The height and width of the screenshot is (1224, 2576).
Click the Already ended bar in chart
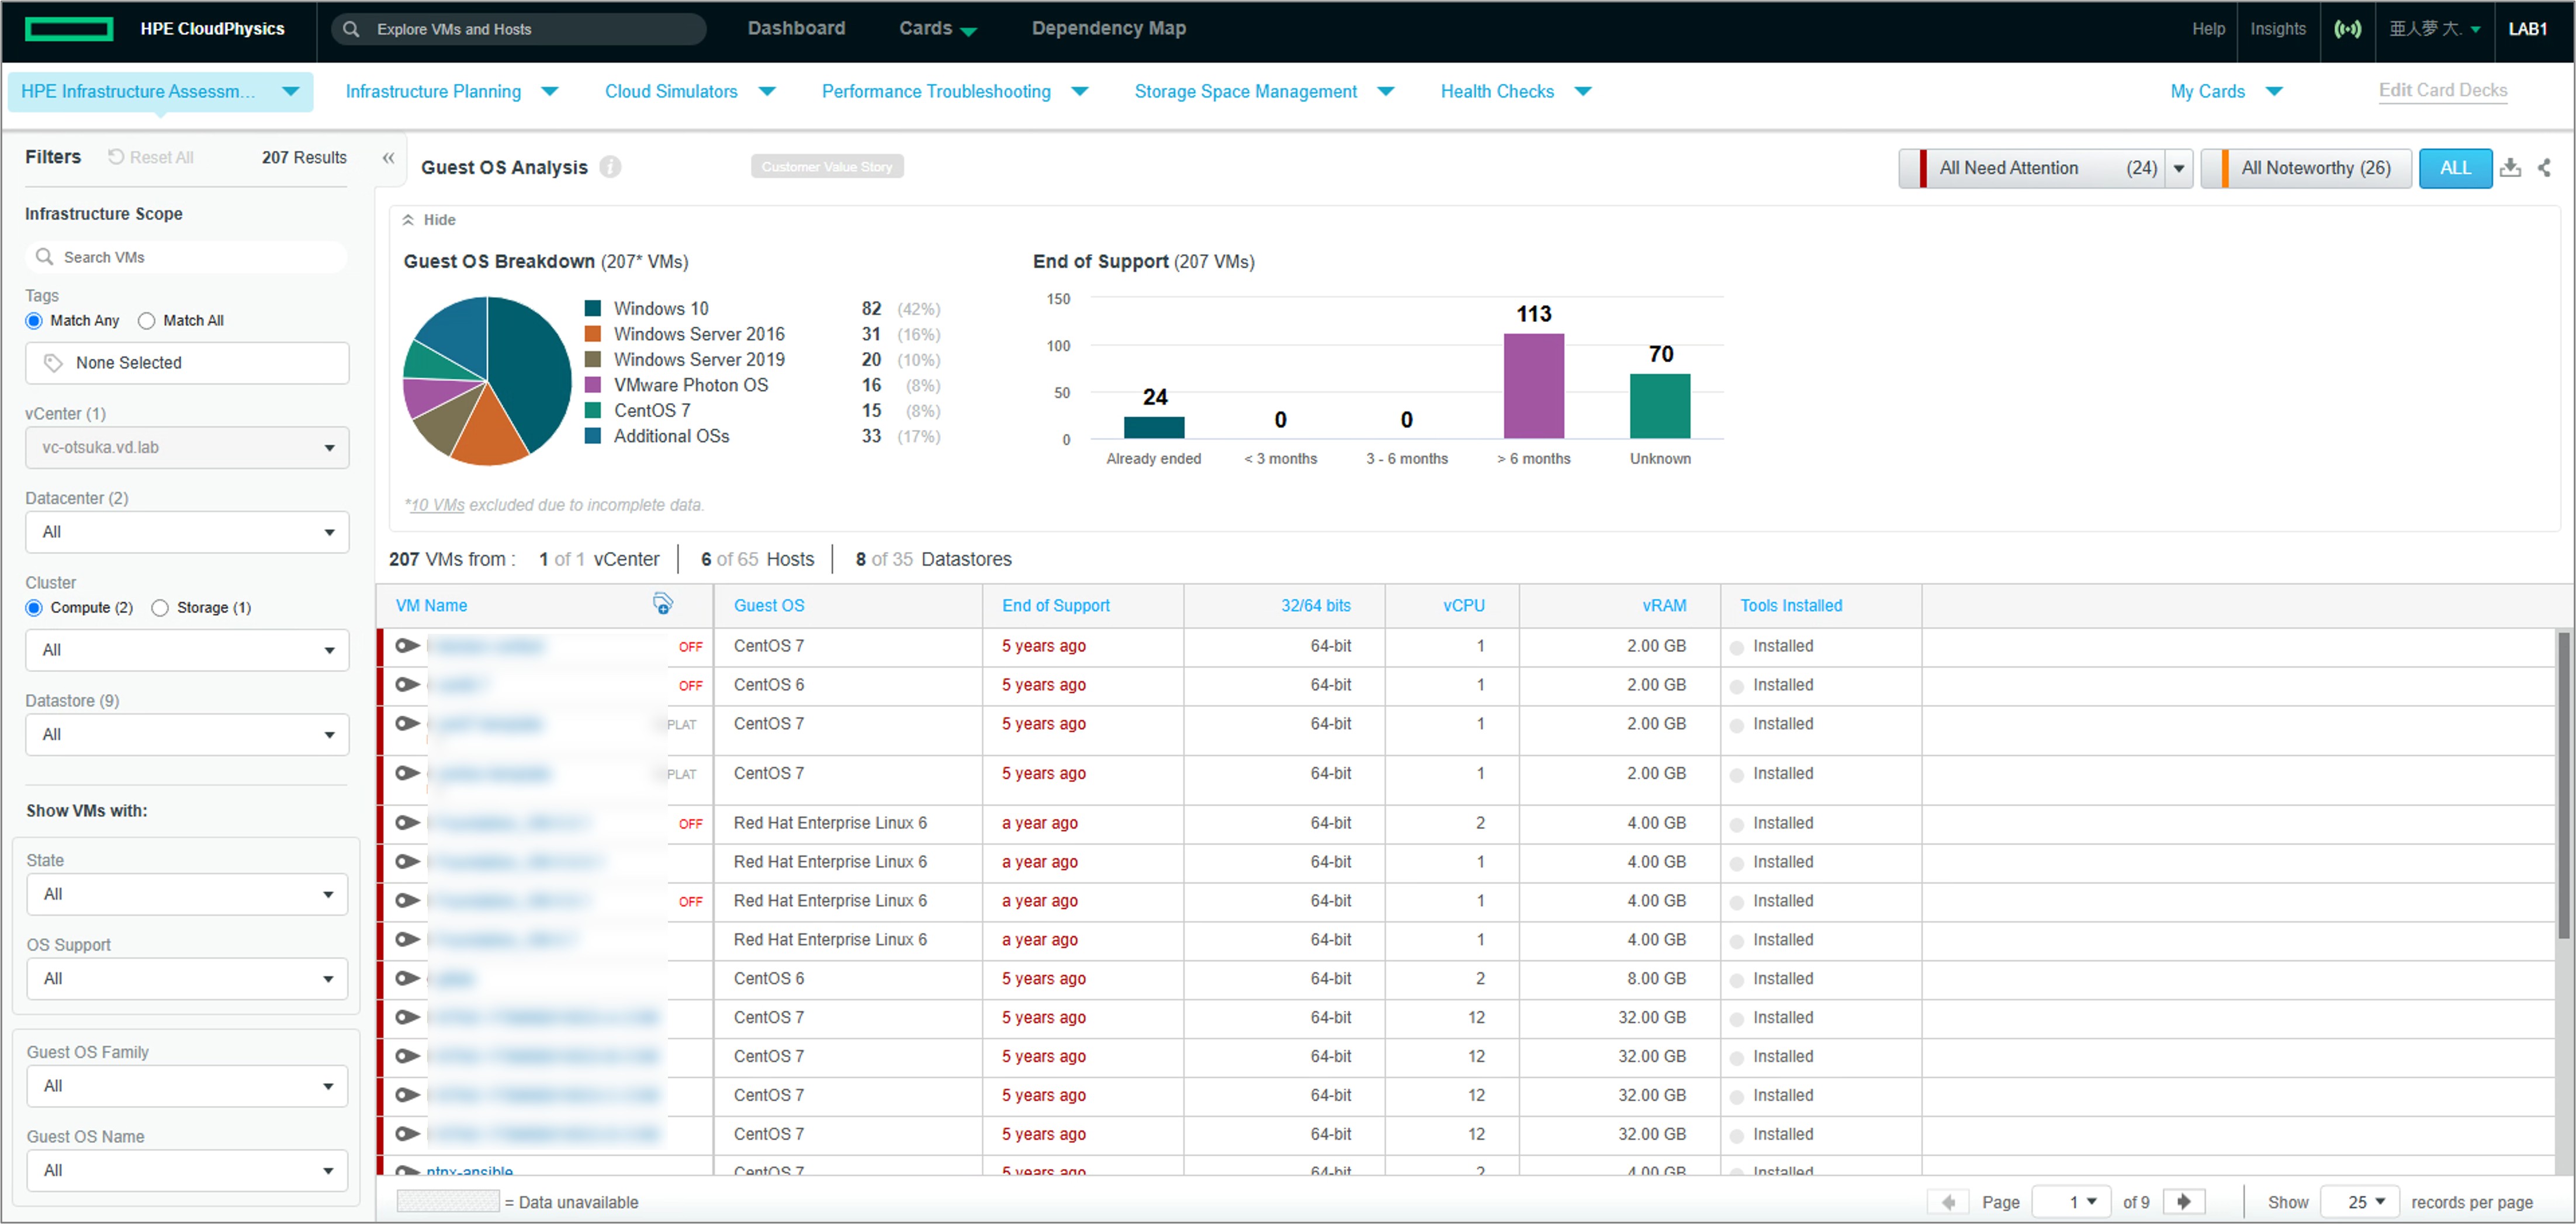click(x=1153, y=428)
